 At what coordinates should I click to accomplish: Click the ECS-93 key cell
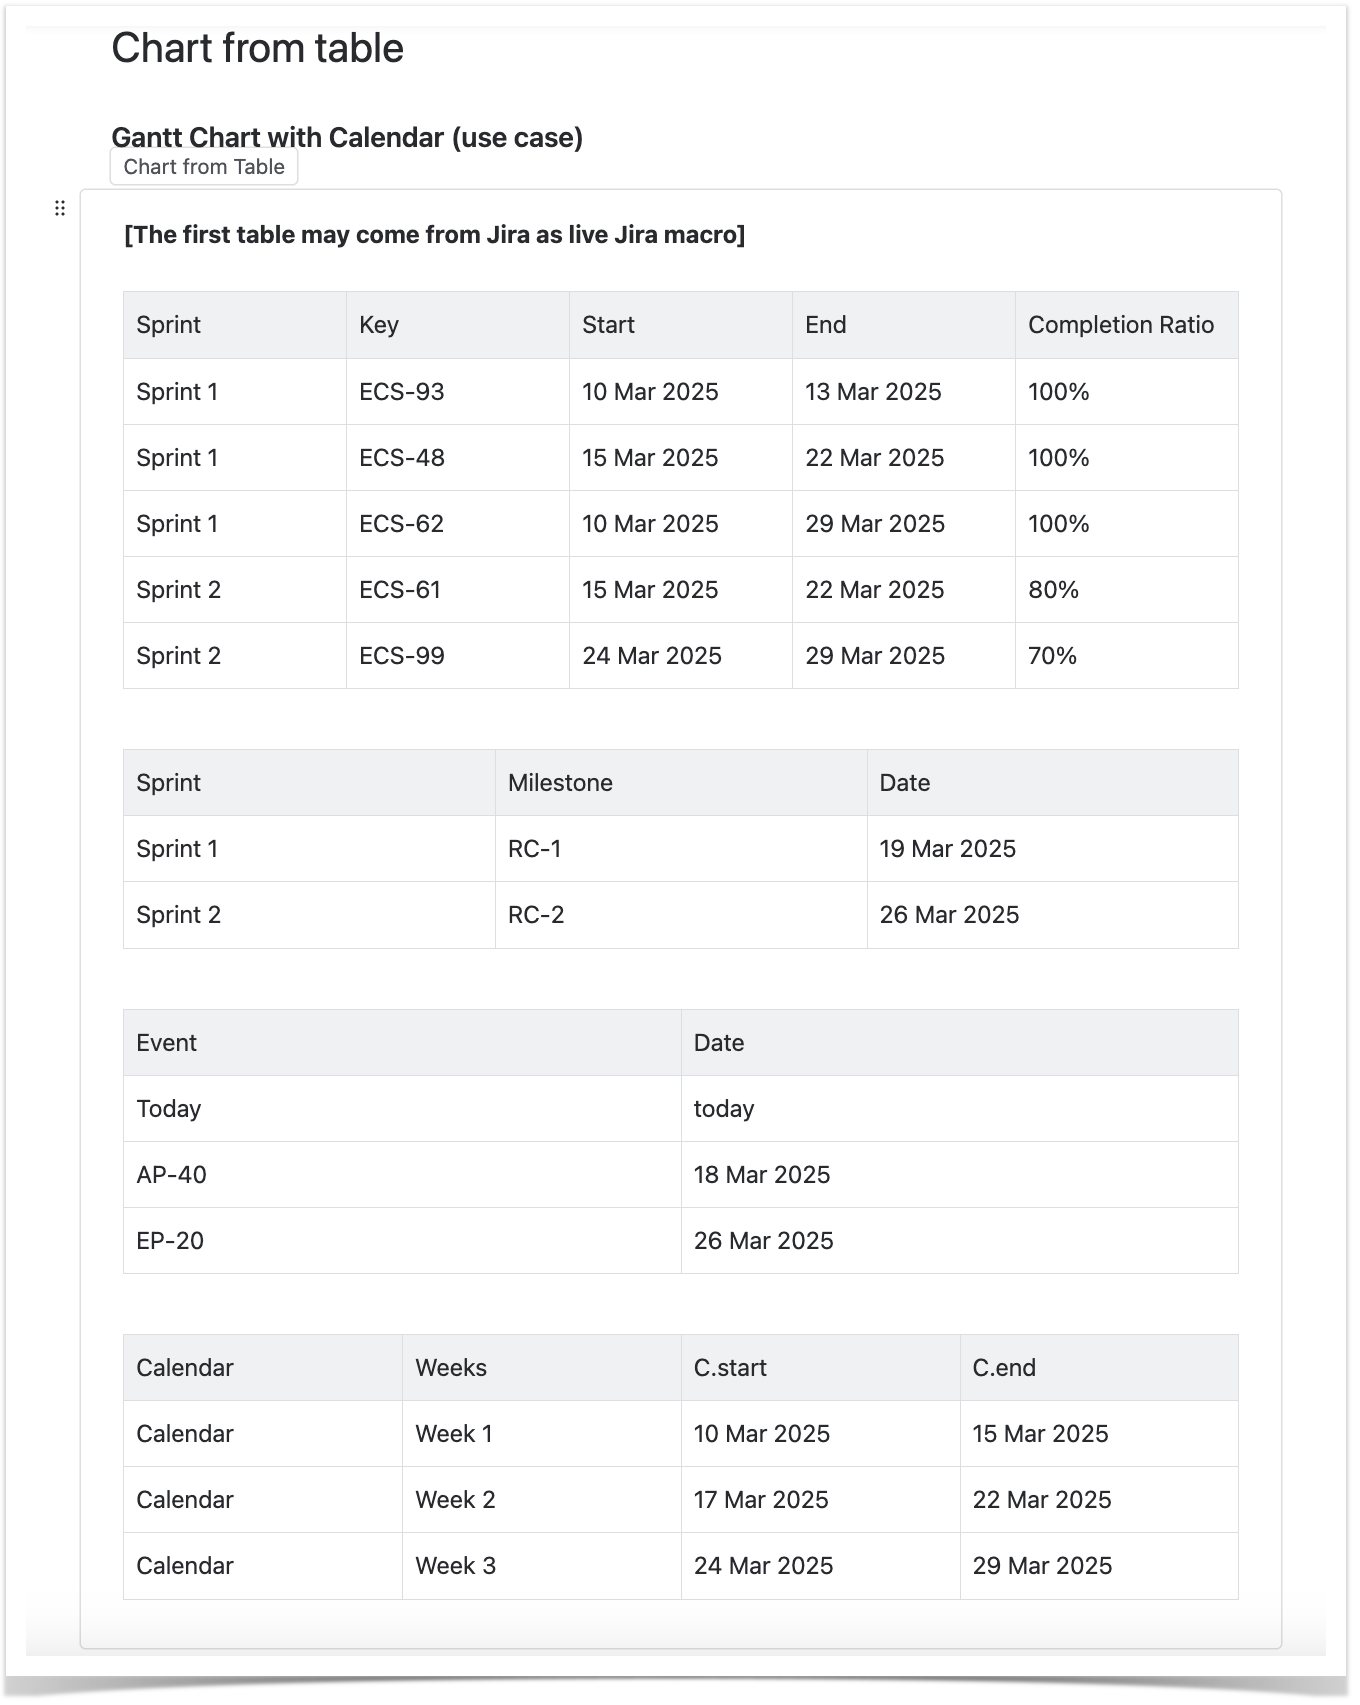[x=402, y=392]
